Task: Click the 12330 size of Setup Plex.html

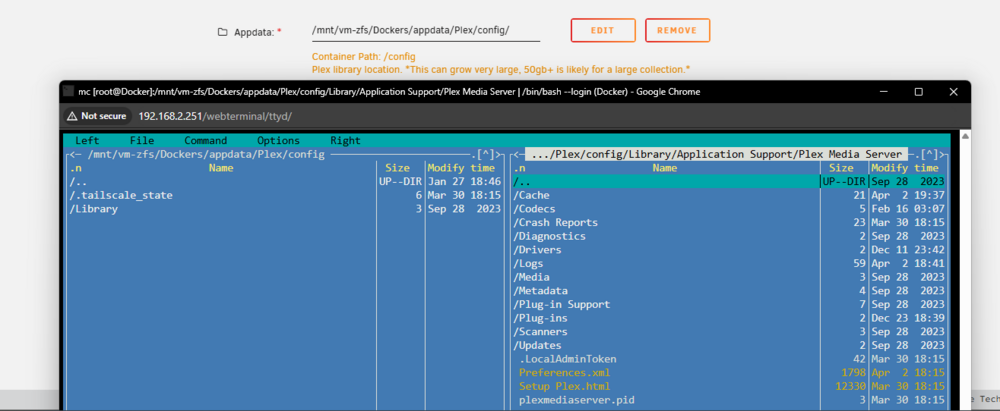Action: (851, 386)
